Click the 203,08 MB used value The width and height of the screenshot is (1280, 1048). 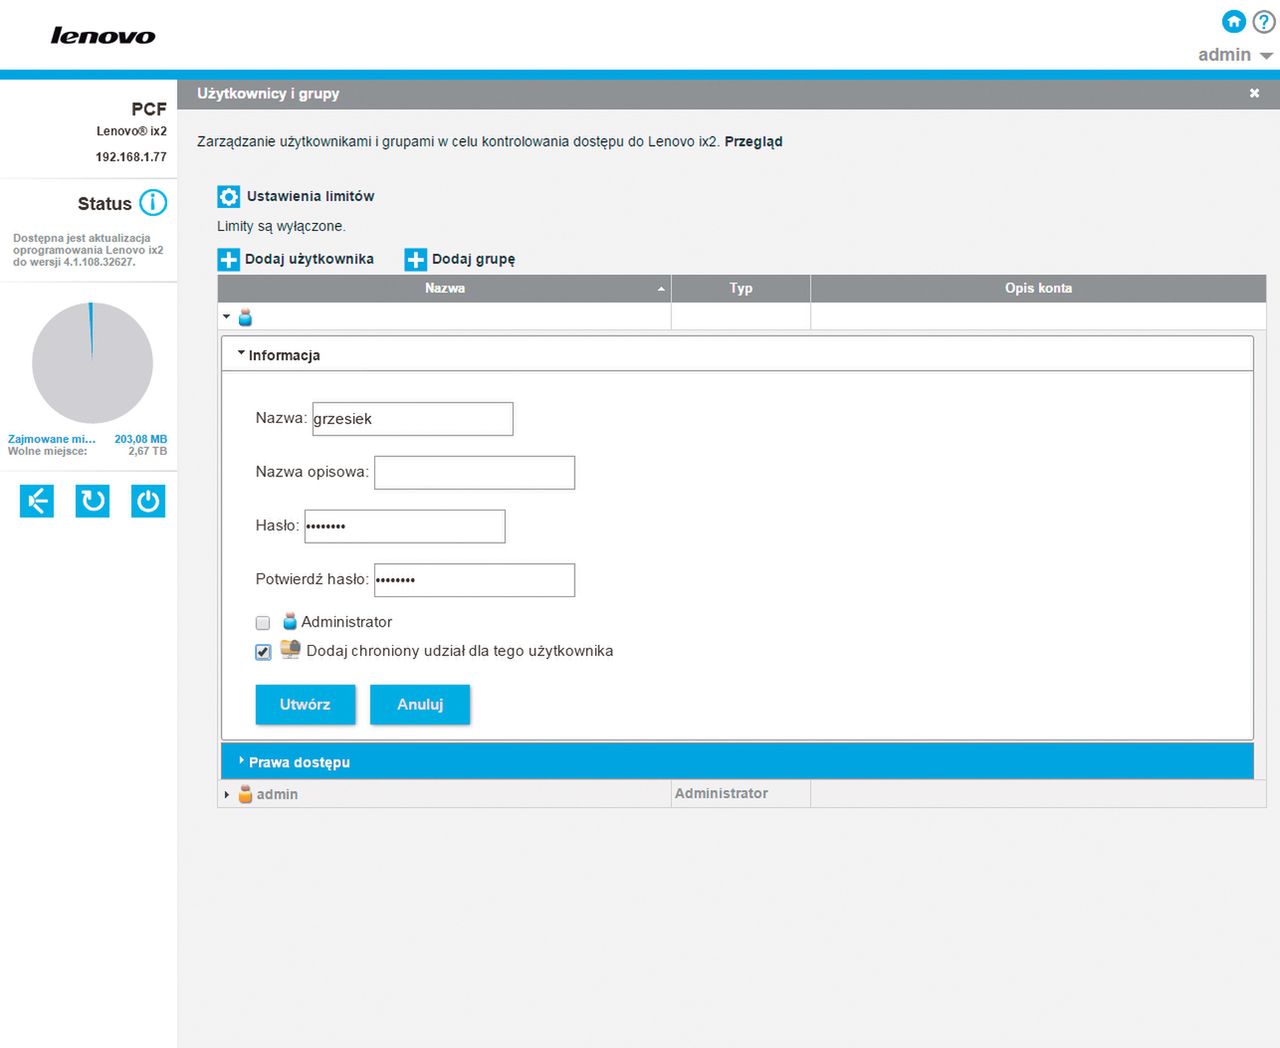[x=141, y=439]
